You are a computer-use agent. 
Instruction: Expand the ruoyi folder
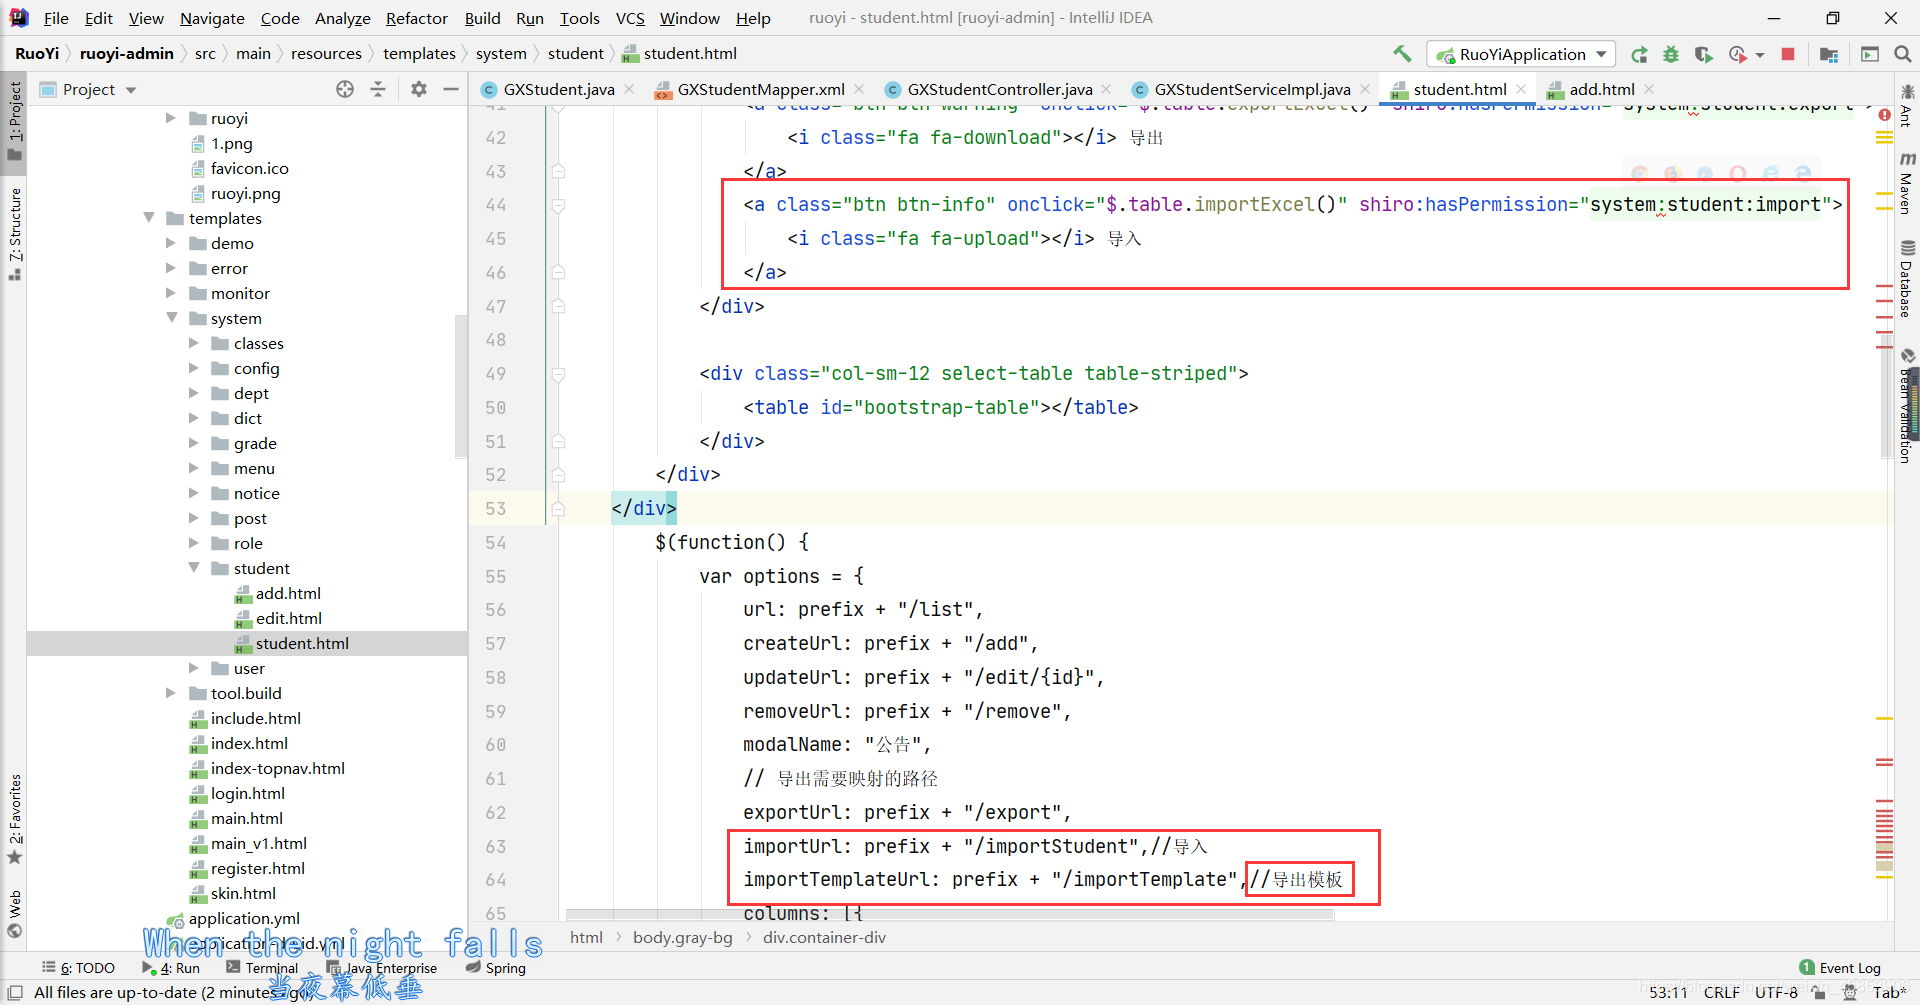(x=171, y=118)
